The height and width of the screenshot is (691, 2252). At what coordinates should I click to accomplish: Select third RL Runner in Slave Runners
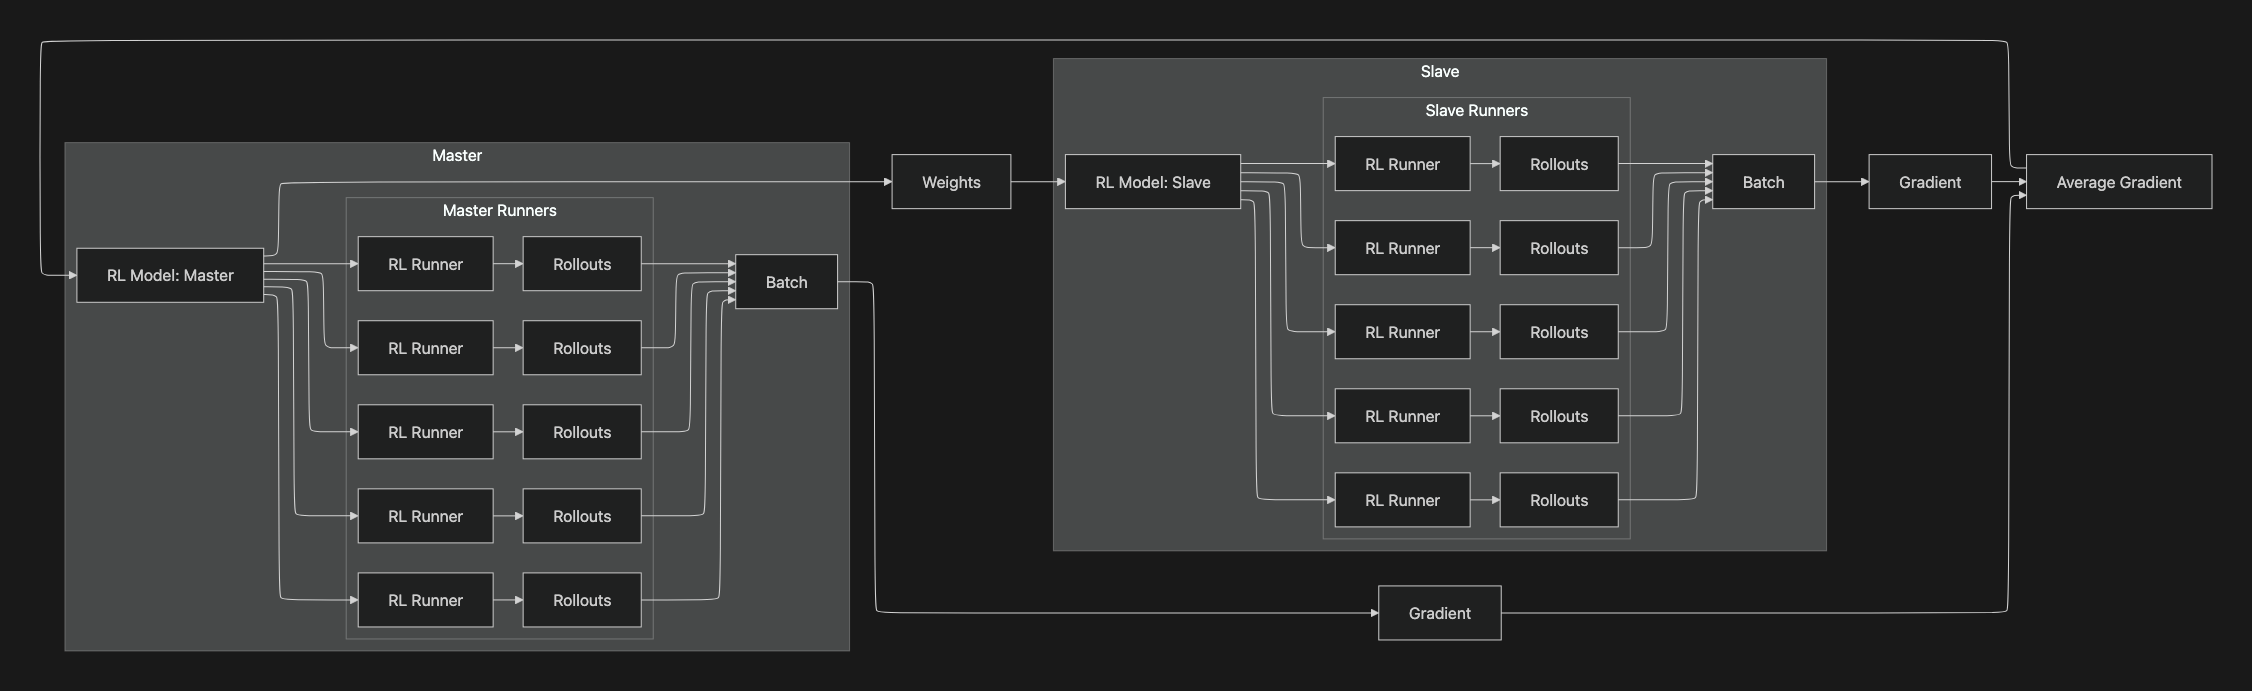[1402, 332]
